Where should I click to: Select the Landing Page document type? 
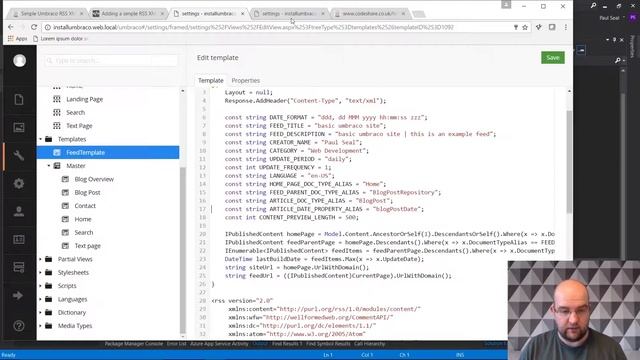84,99
